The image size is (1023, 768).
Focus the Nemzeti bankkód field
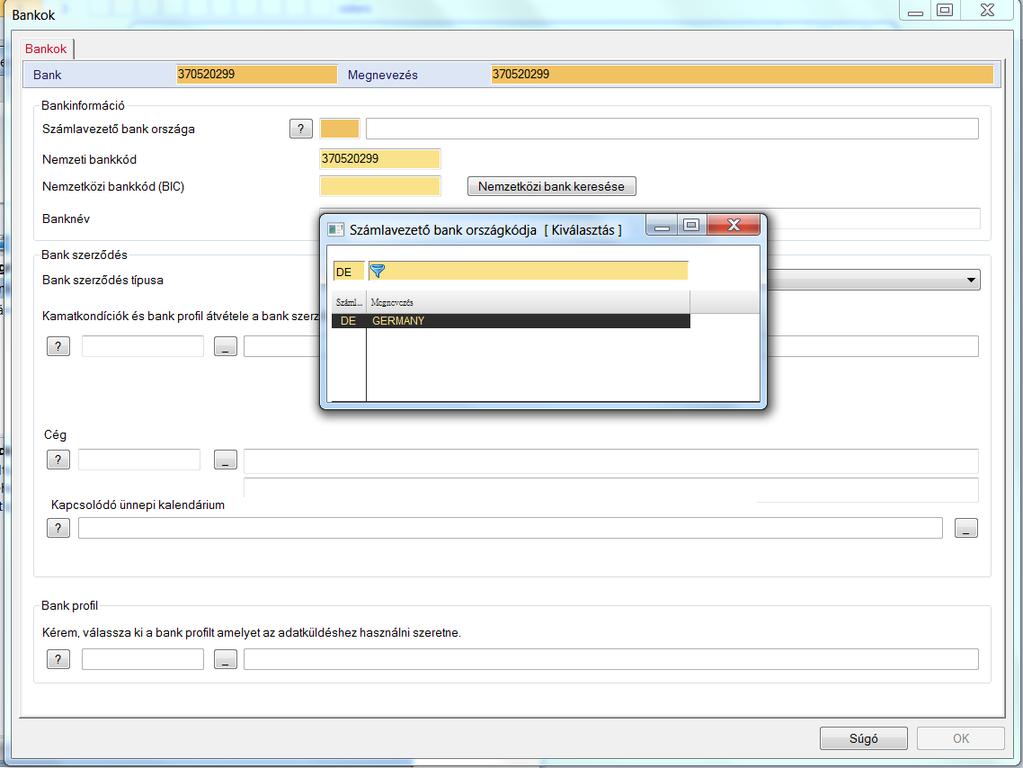380,159
